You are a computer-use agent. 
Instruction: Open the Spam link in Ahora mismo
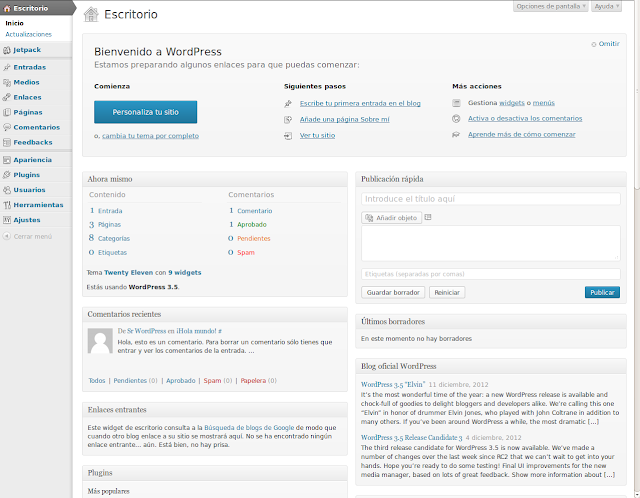pos(246,253)
